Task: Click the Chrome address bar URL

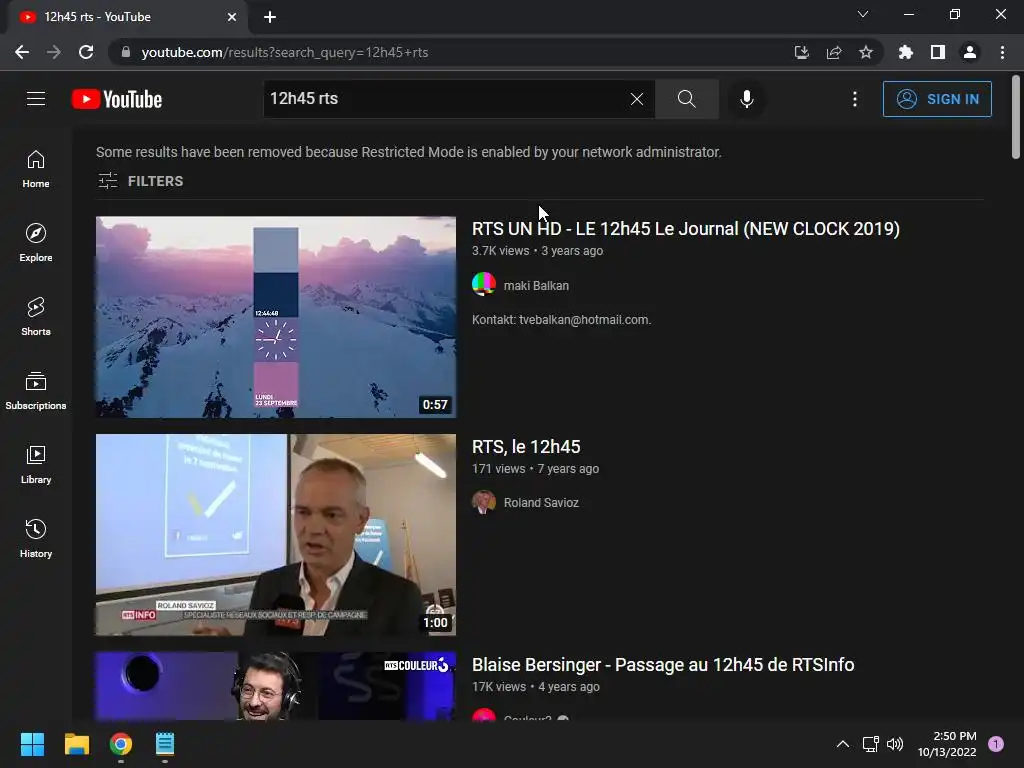Action: [285, 52]
